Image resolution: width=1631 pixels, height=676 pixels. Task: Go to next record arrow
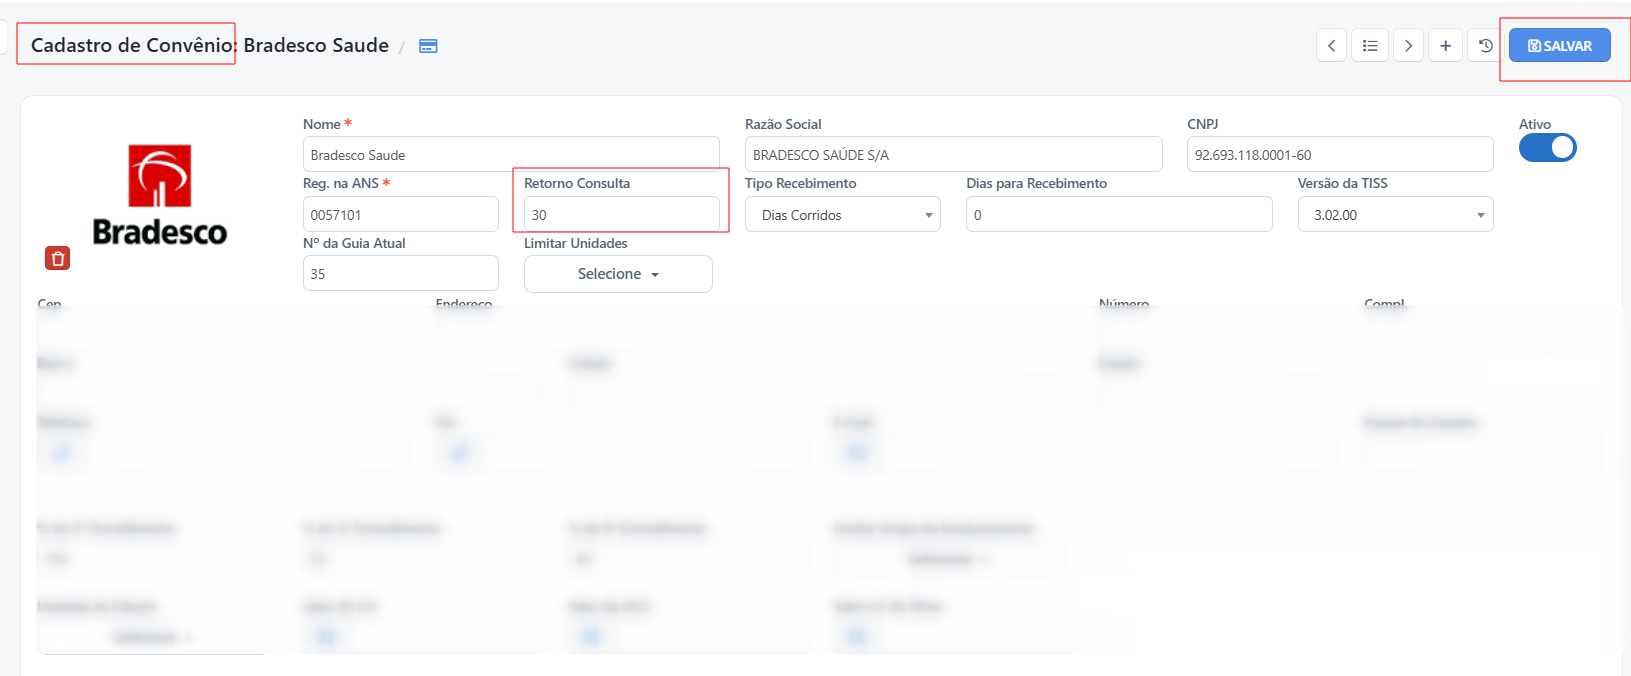[x=1408, y=46]
